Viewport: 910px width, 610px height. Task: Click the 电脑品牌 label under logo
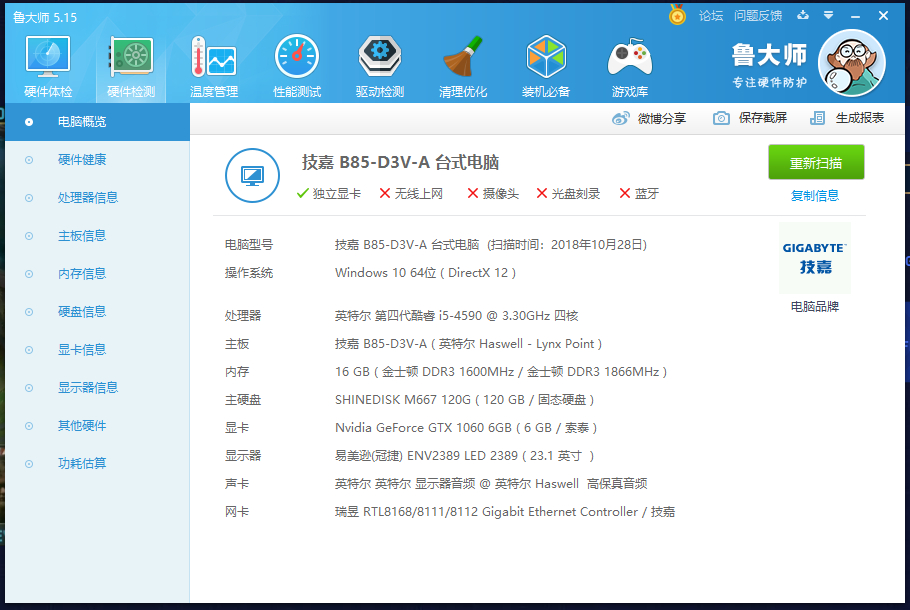pyautogui.click(x=815, y=306)
